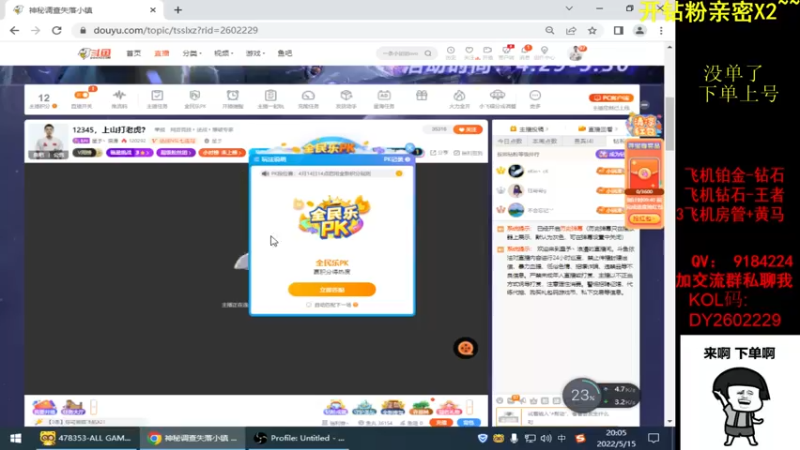Bookmark this page with star icon
The width and height of the screenshot is (800, 450).
[x=592, y=31]
